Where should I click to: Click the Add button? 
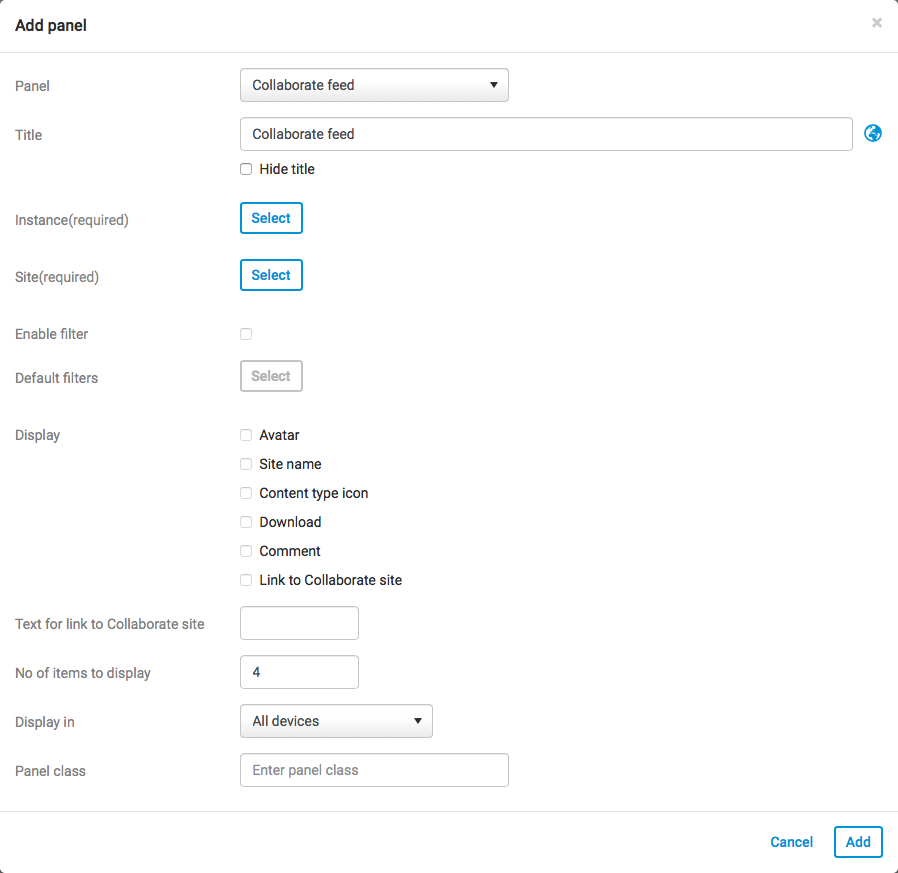click(x=858, y=842)
